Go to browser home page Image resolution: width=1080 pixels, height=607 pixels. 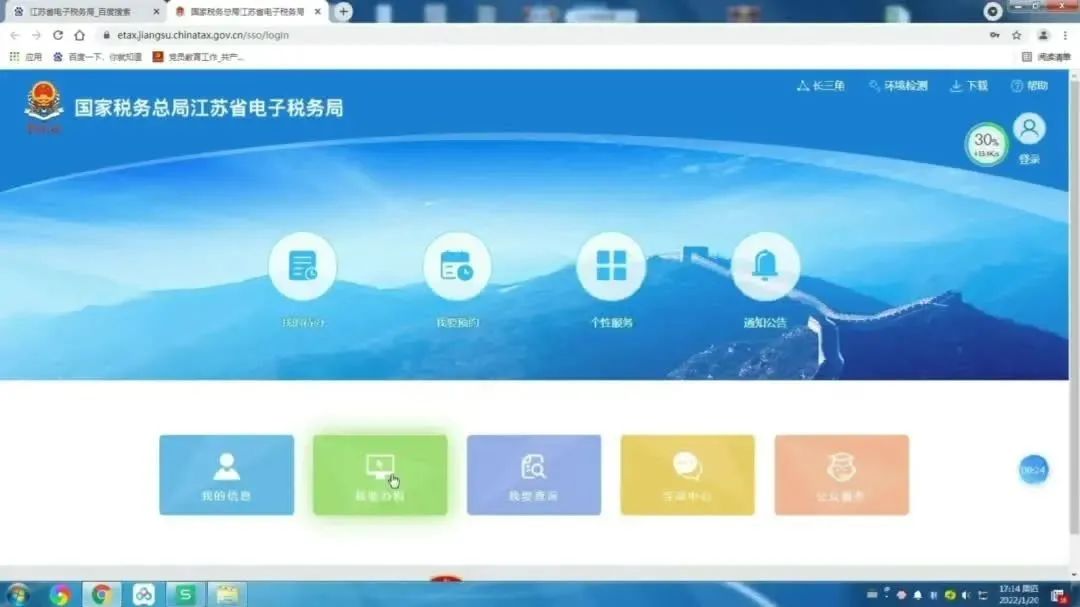(80, 35)
